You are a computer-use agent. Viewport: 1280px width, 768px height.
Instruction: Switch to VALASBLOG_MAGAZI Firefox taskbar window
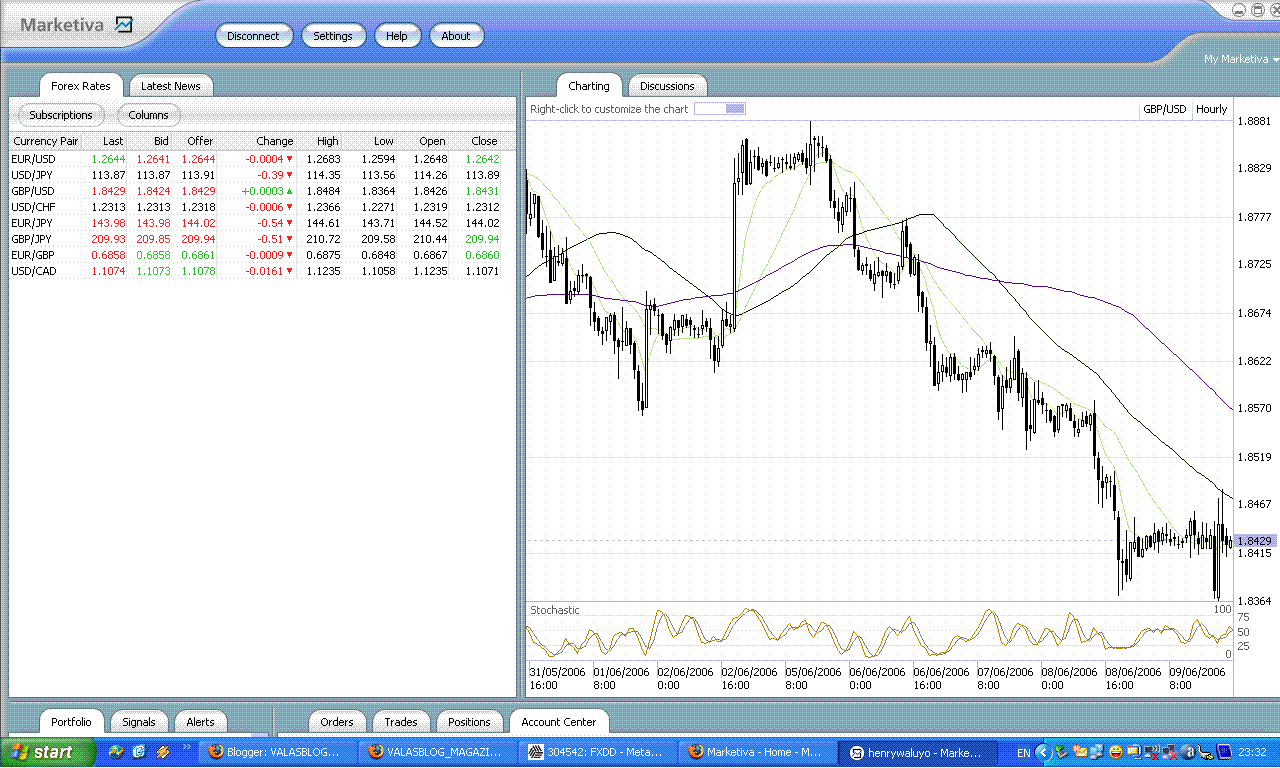[x=439, y=752]
